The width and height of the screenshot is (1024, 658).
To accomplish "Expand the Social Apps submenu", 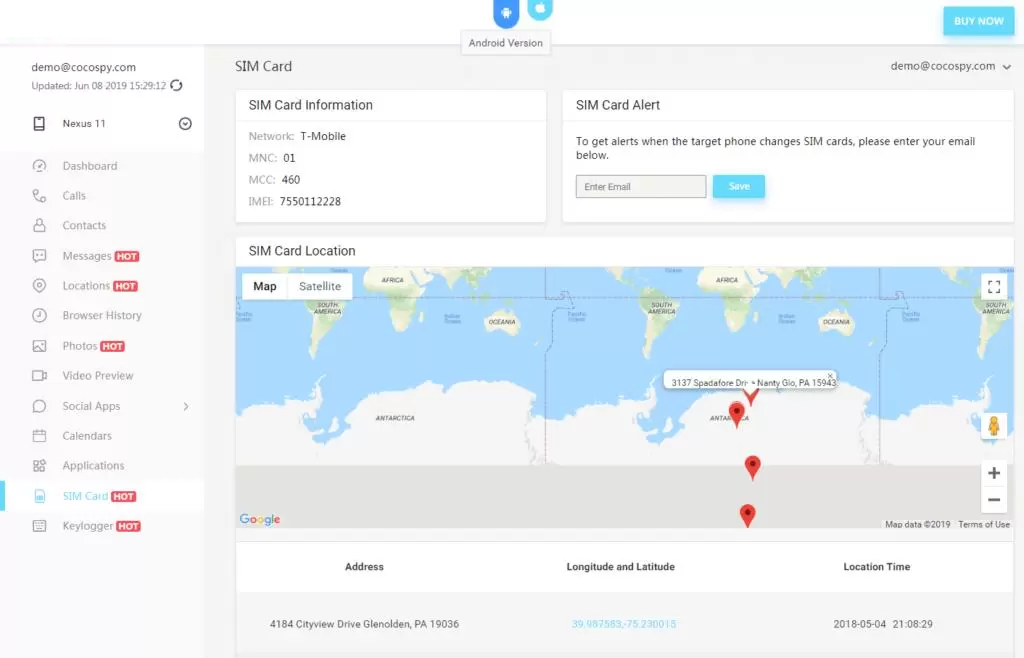I will 186,406.
